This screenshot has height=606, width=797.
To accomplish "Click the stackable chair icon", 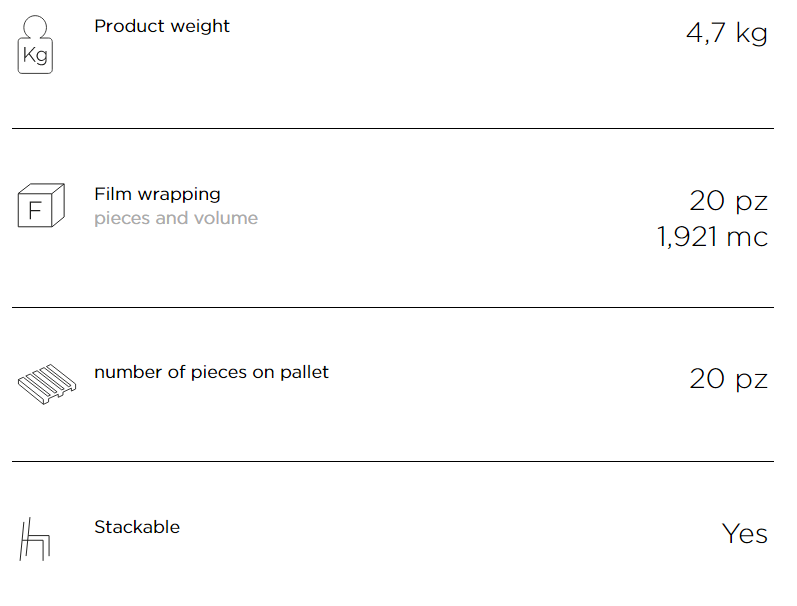I will pos(35,539).
